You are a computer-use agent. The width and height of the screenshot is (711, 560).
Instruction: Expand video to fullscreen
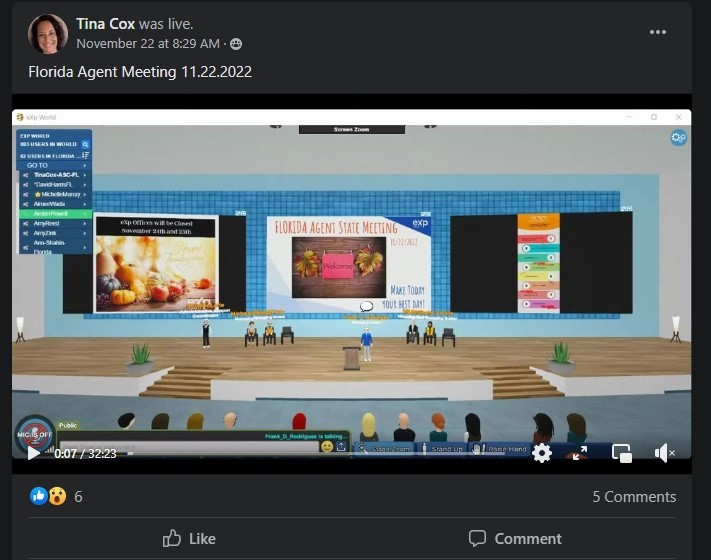[x=580, y=453]
